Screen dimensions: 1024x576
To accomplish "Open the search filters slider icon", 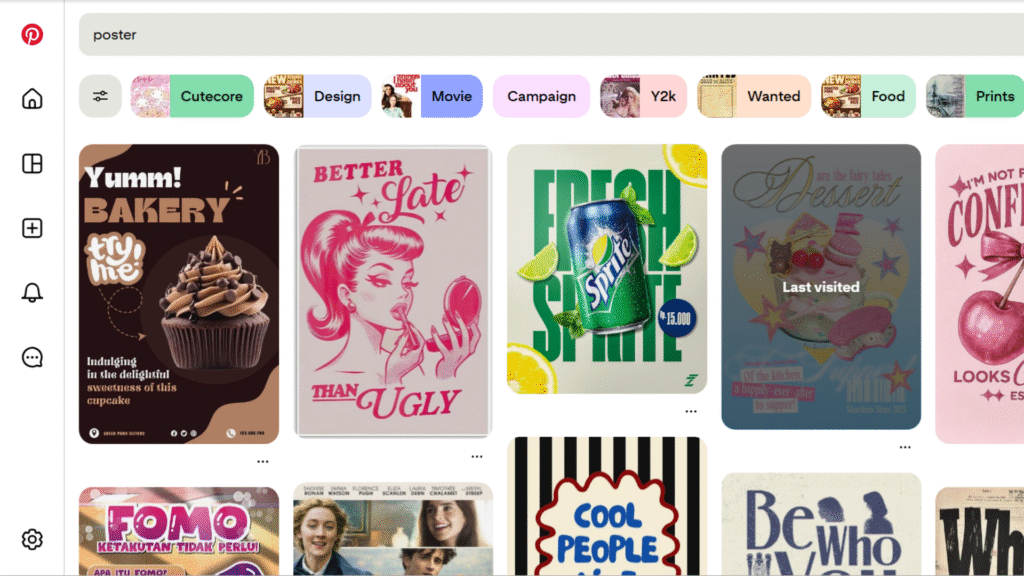I will (100, 96).
